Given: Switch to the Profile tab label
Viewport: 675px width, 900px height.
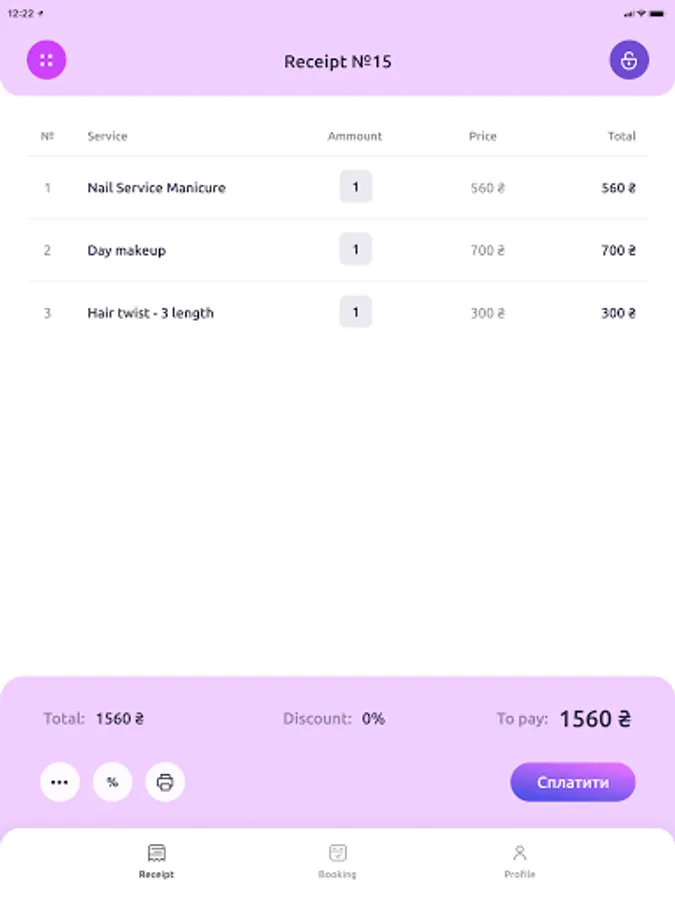Looking at the screenshot, I should pyautogui.click(x=519, y=875).
